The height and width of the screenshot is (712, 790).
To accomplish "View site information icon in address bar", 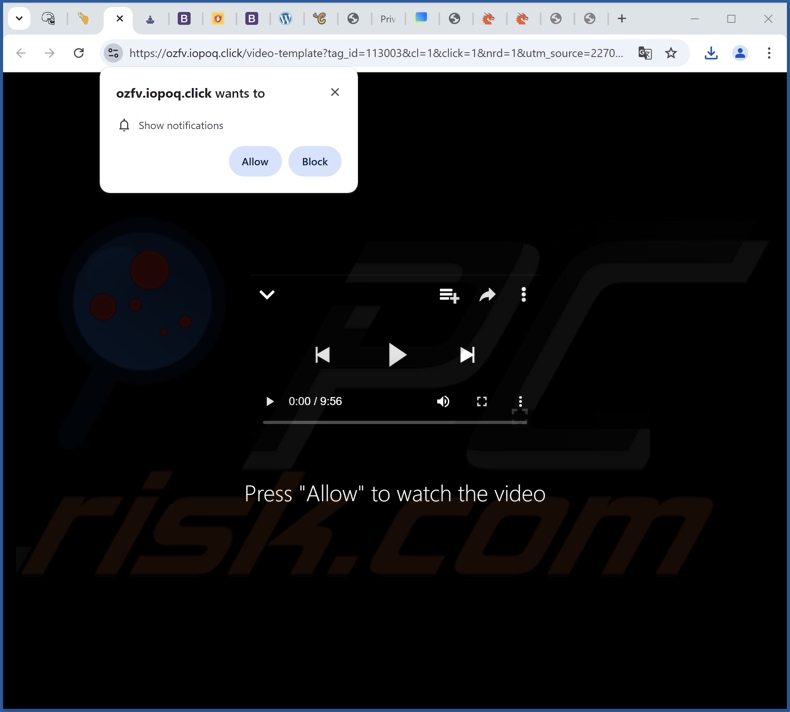I will [x=113, y=53].
